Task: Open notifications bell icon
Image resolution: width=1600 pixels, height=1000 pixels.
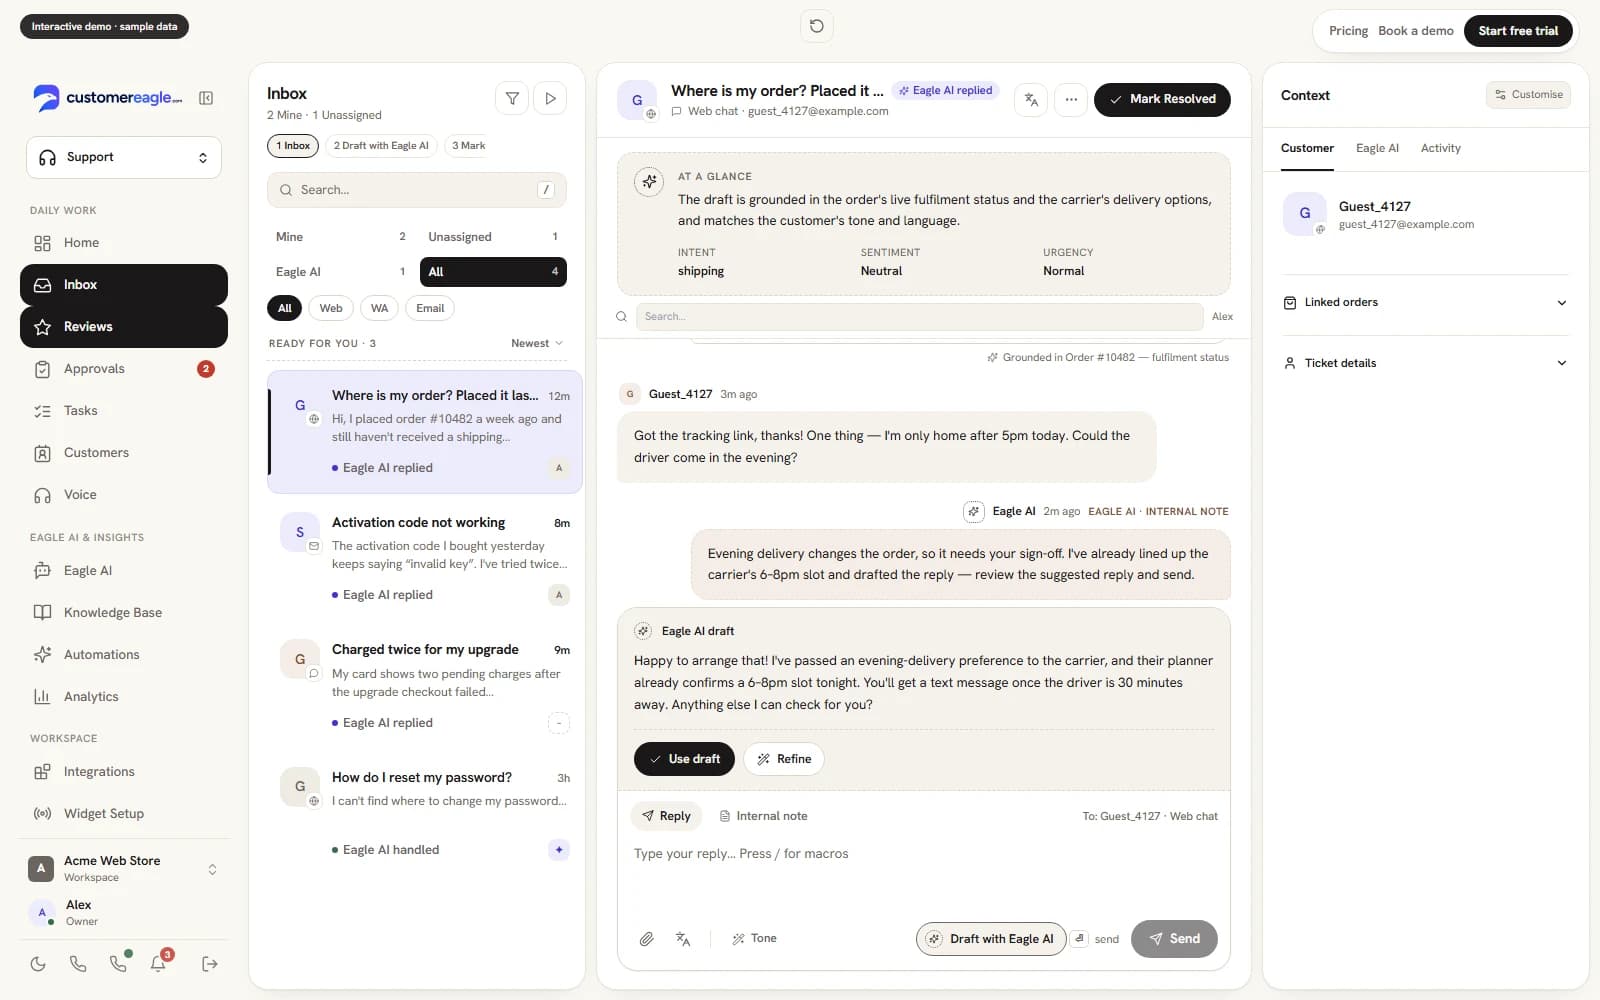Action: 158,964
